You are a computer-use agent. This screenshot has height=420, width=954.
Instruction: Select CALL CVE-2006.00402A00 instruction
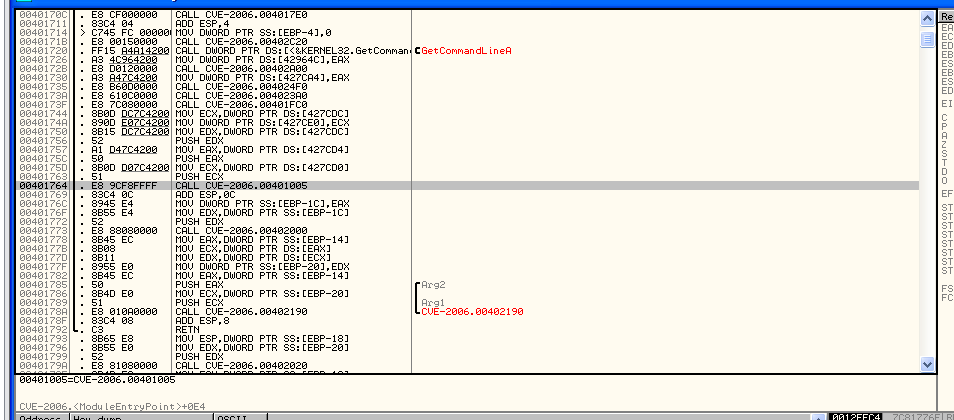[x=241, y=68]
